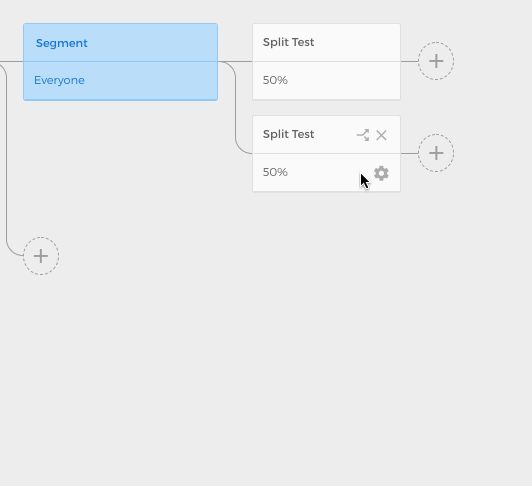
Task: Select first Split Test title
Action: (x=288, y=42)
